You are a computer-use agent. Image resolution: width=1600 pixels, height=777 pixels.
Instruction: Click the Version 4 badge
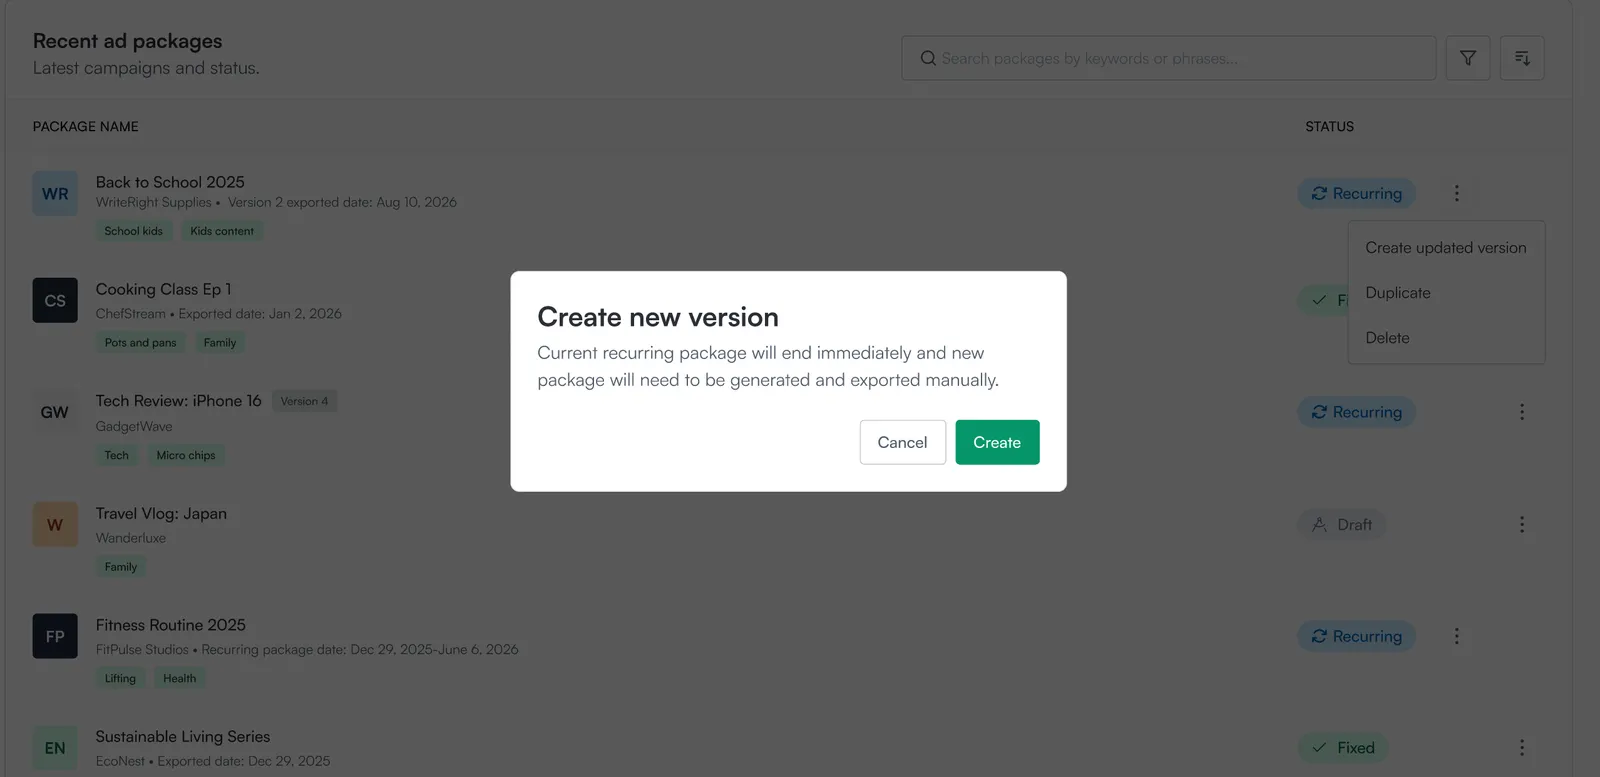(304, 401)
